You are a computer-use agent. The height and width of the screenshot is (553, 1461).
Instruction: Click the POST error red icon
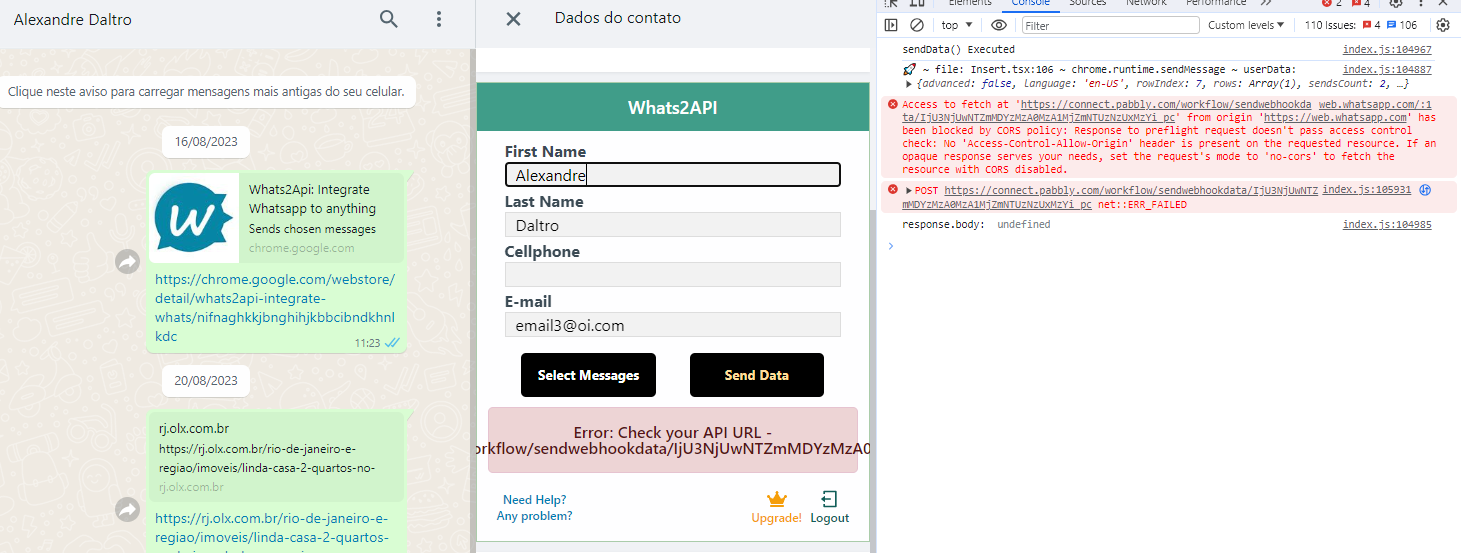pyautogui.click(x=892, y=190)
